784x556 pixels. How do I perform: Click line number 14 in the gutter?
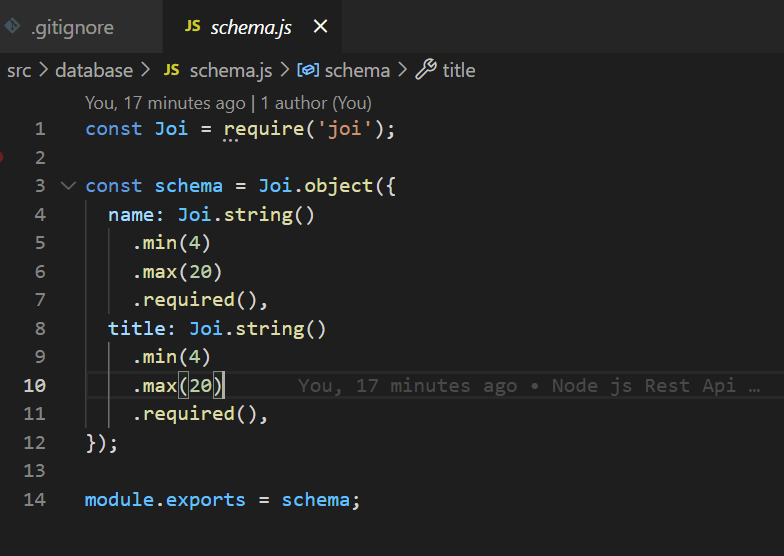click(x=34, y=500)
